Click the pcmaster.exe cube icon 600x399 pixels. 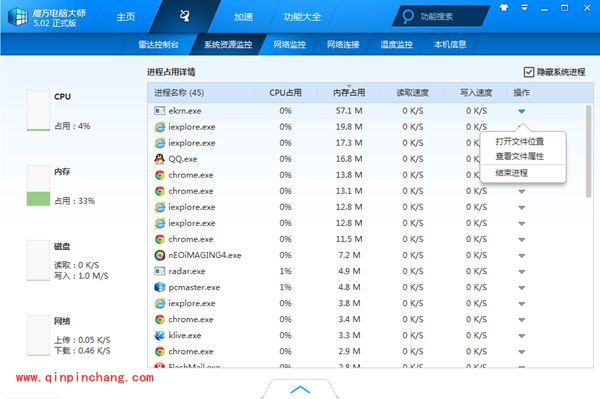[x=160, y=287]
